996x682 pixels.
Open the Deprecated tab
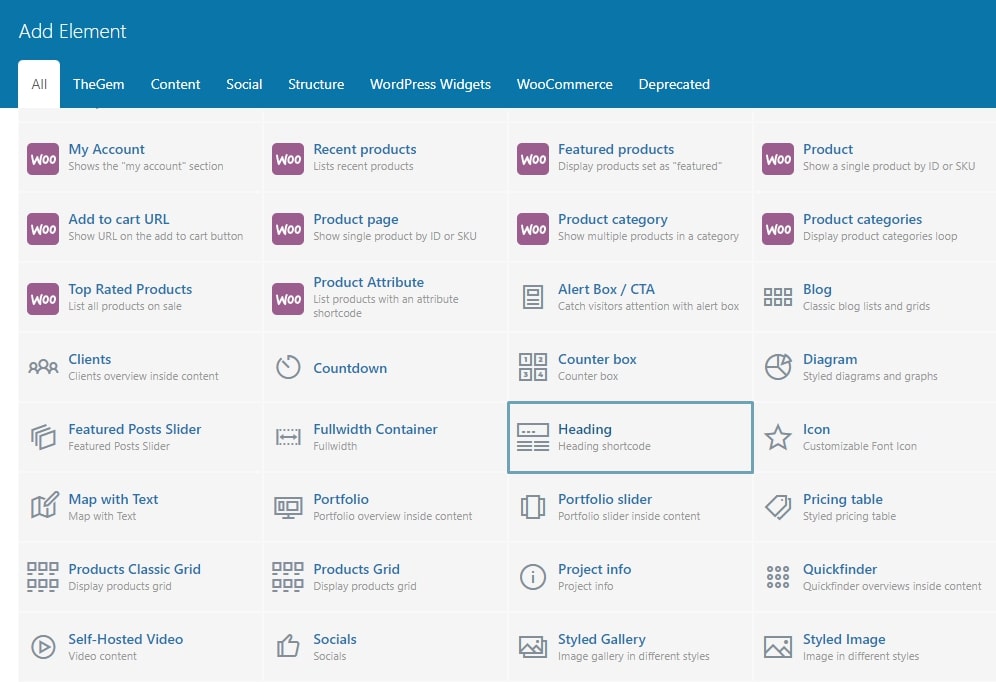(674, 84)
